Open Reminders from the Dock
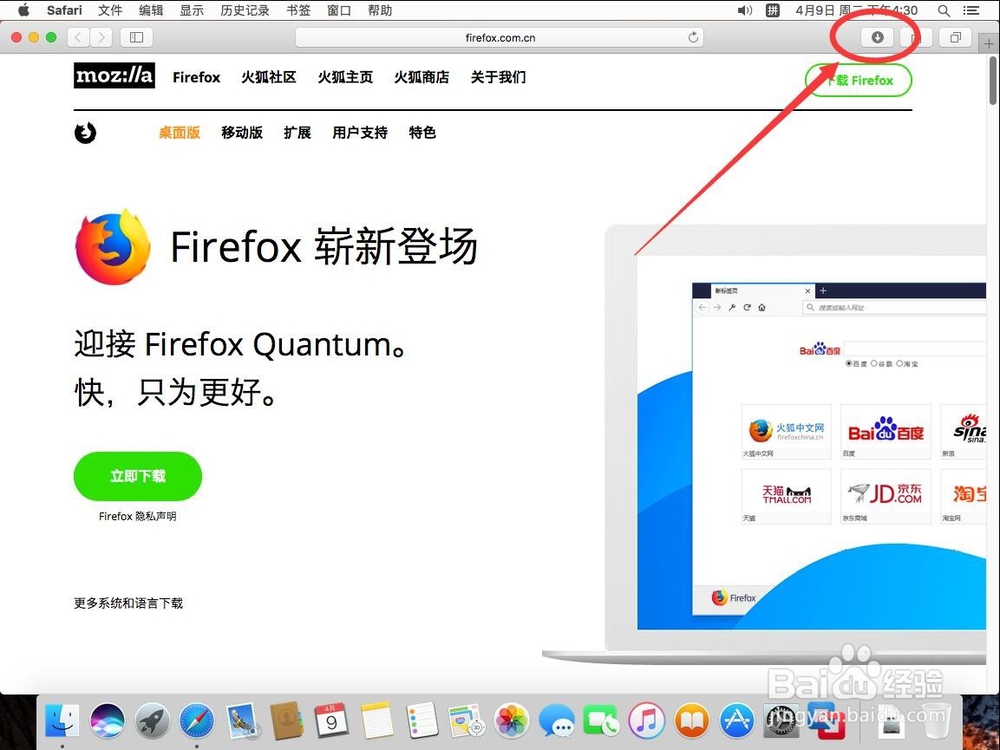The height and width of the screenshot is (750, 1000). click(x=422, y=721)
